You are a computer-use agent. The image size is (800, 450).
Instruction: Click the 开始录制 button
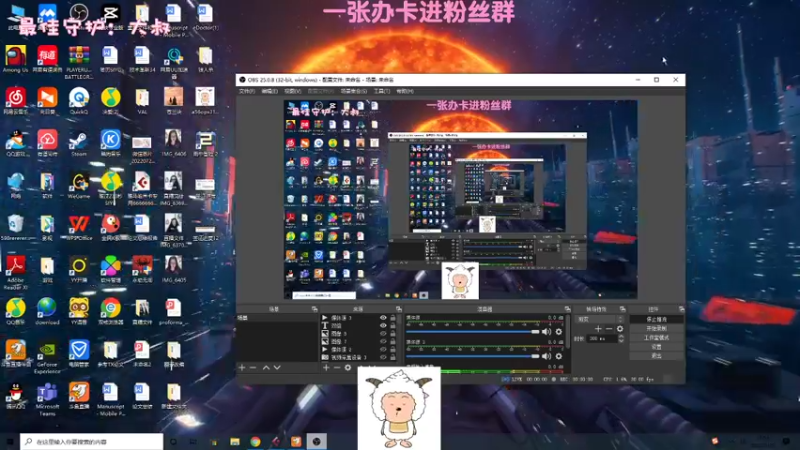coord(657,329)
